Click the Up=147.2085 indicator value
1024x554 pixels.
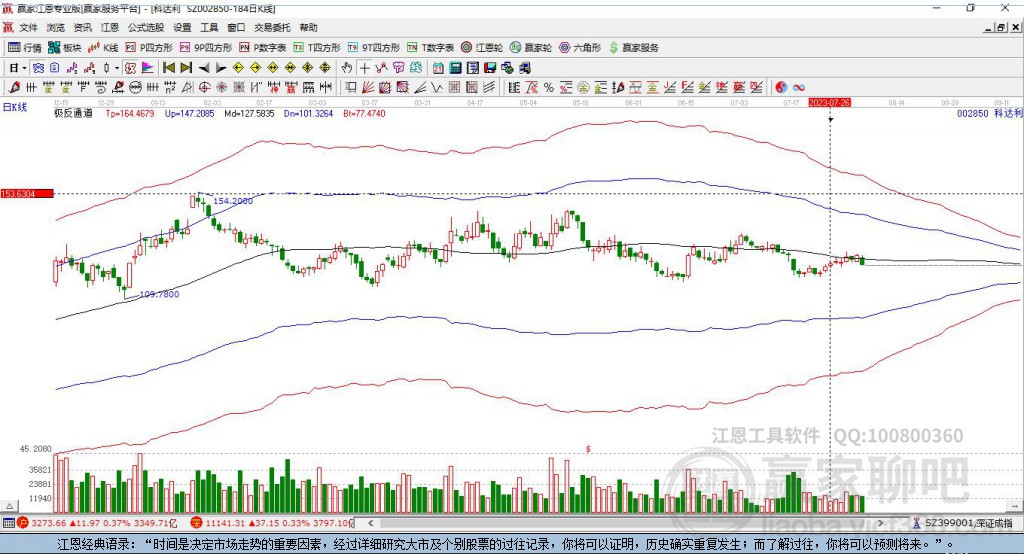[x=189, y=113]
